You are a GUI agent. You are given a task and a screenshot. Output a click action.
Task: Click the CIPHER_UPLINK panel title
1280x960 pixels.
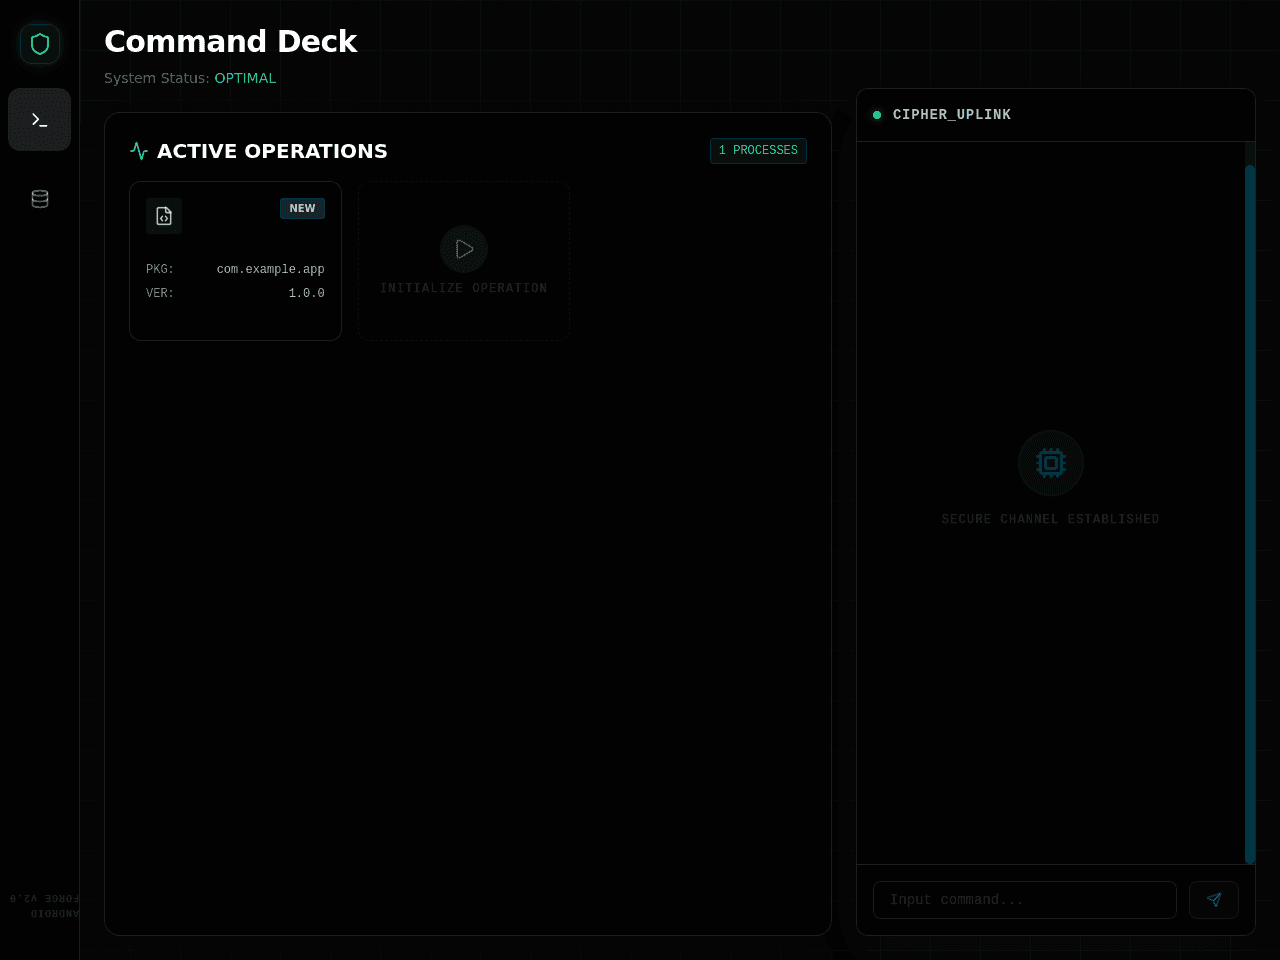pos(952,115)
